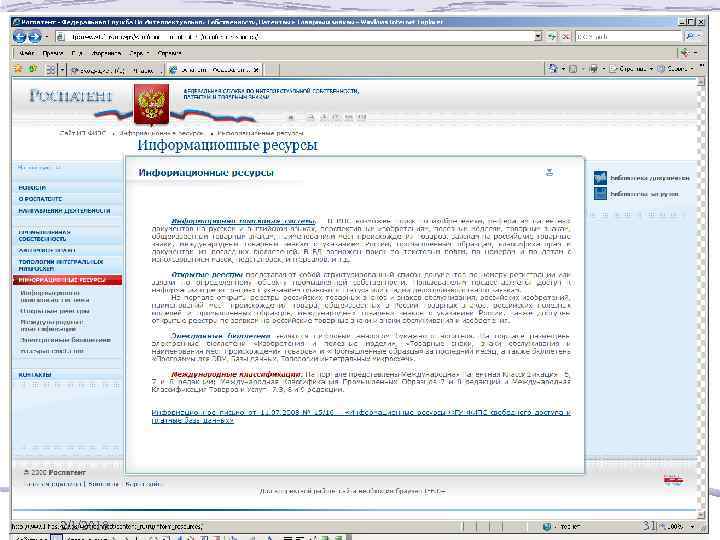Click the security zone globe icon in status bar
The height and width of the screenshot is (540, 720).
coord(546,526)
